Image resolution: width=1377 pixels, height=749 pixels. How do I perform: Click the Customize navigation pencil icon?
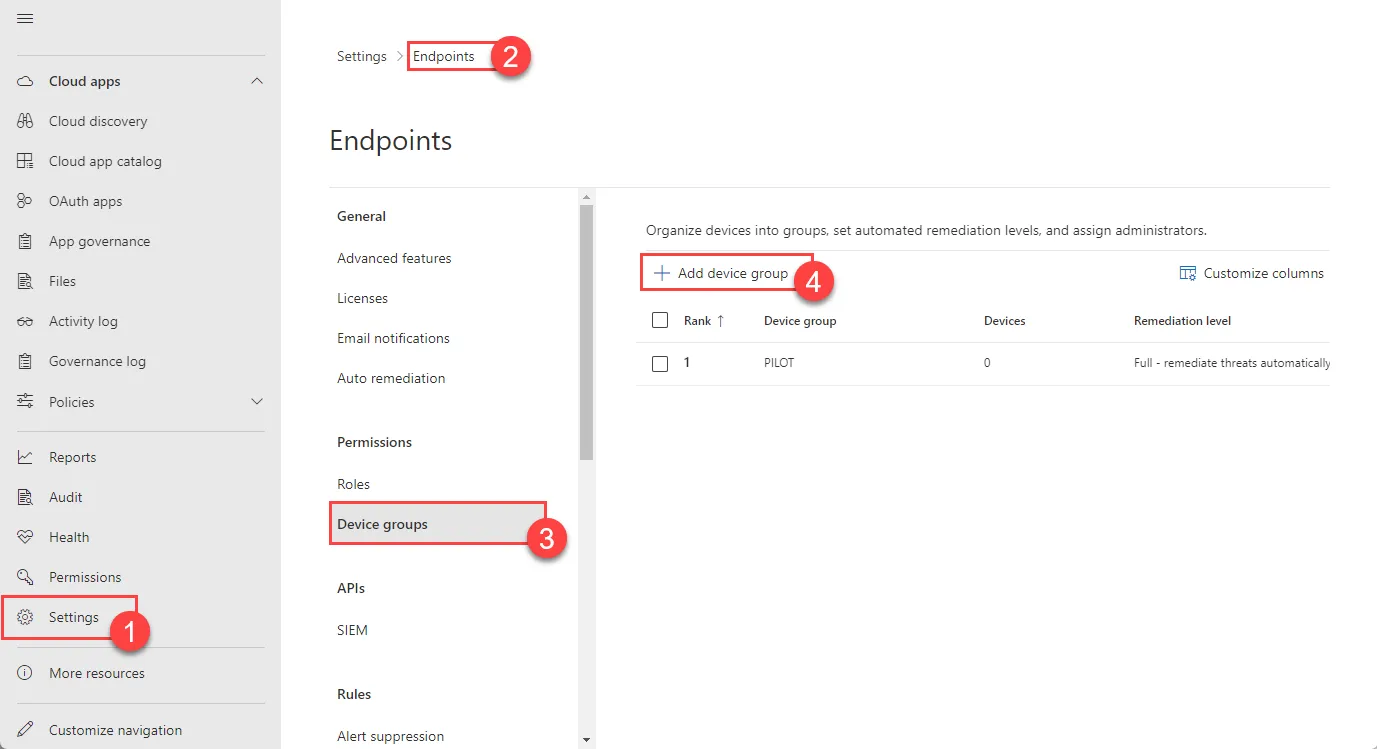pyautogui.click(x=25, y=730)
